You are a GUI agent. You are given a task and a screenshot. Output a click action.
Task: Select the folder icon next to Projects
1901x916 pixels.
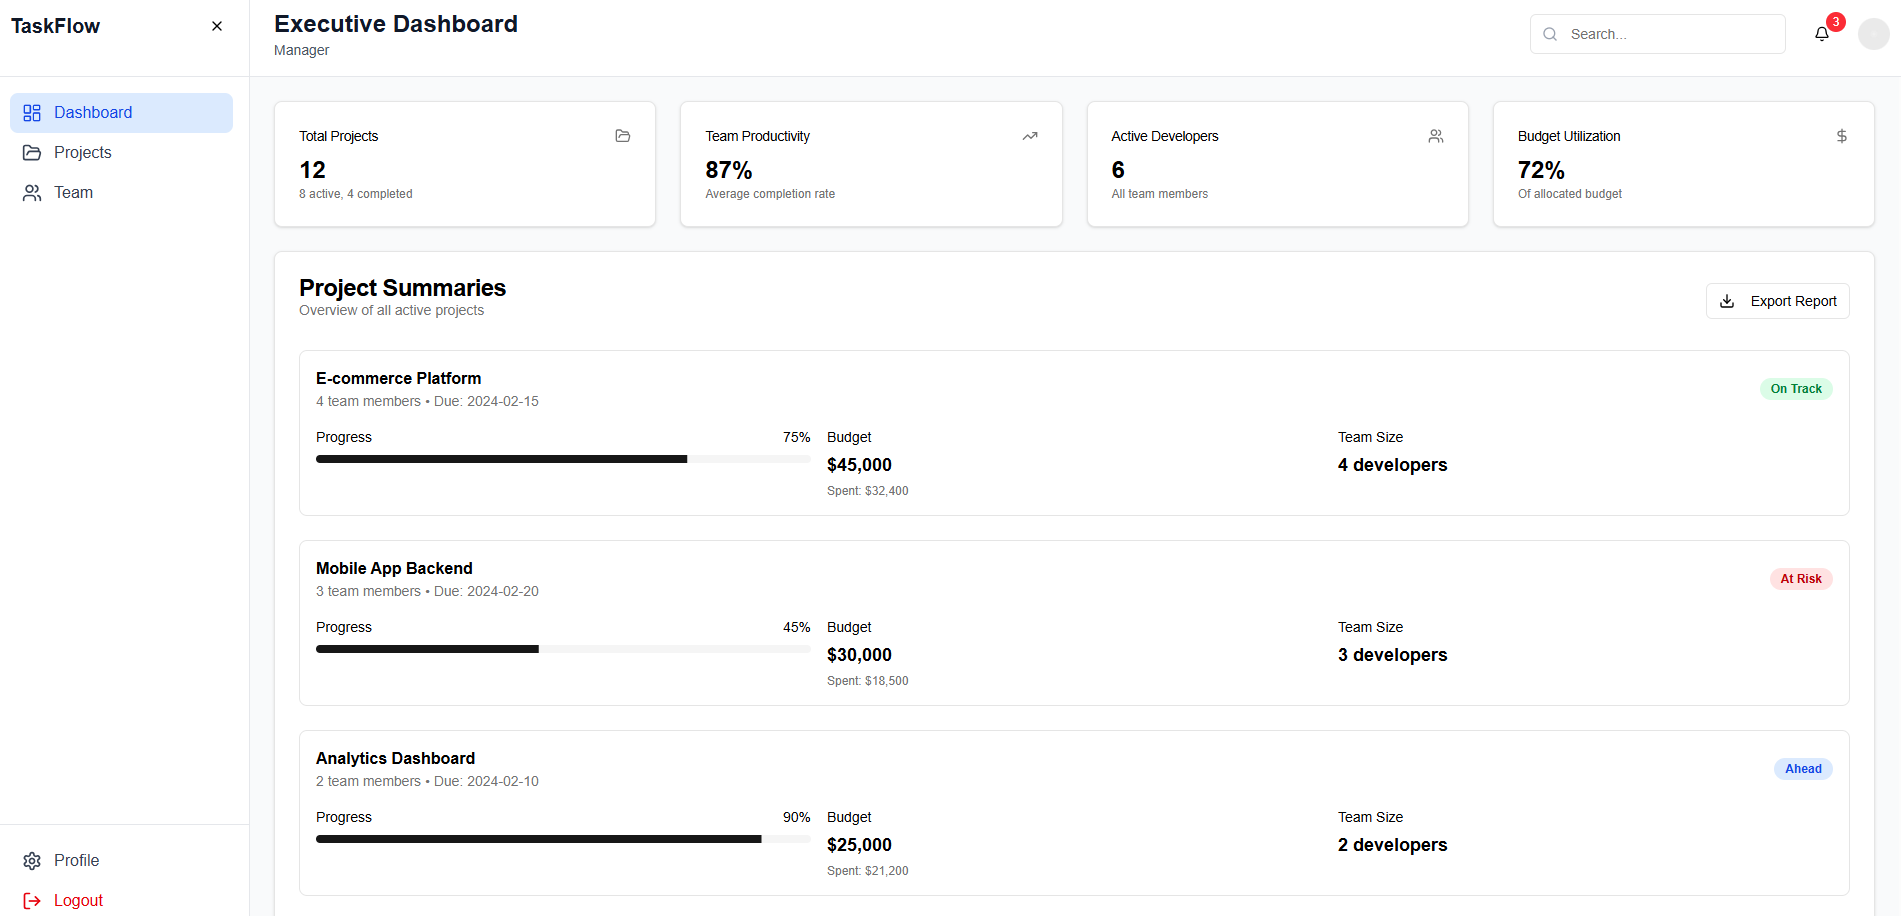pos(32,152)
